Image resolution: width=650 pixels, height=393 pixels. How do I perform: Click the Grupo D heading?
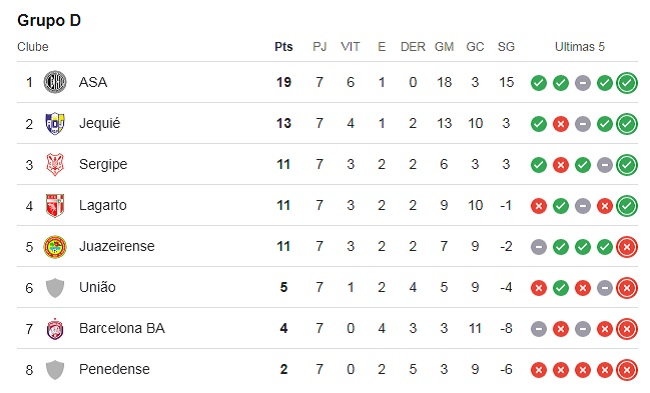point(49,20)
